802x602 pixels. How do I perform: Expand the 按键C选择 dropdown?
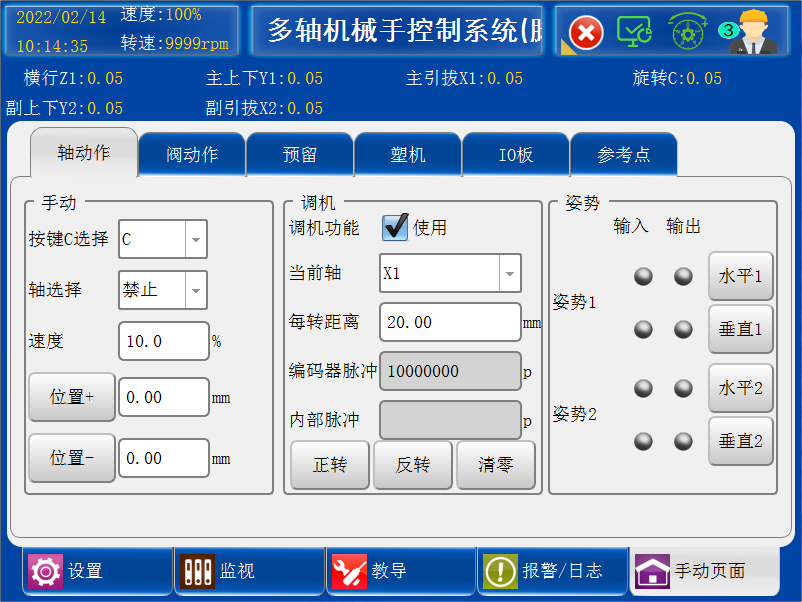(x=196, y=240)
